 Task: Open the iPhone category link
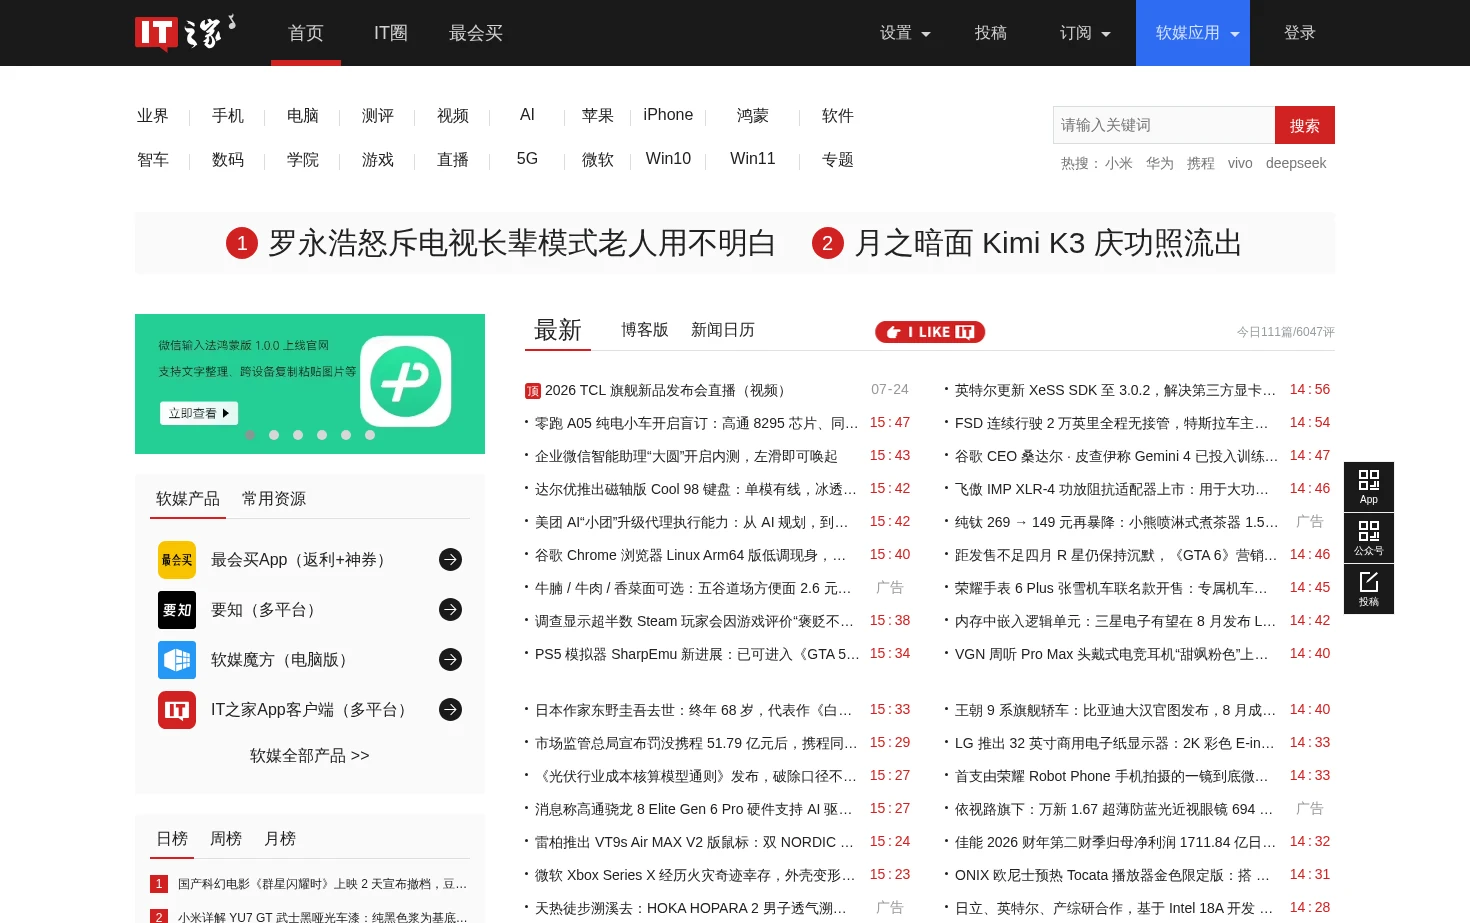[668, 115]
